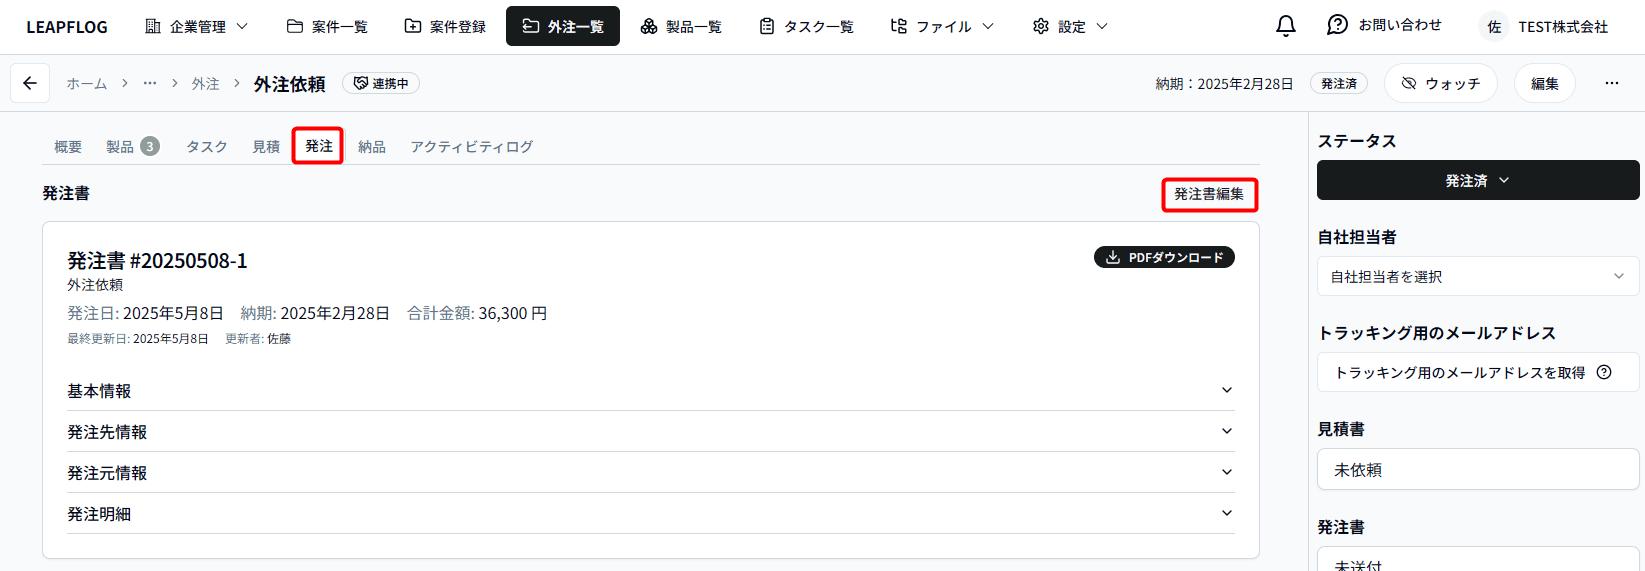Screen dimensions: 1645x571
Task: Click the back arrow button
Action: coord(30,83)
